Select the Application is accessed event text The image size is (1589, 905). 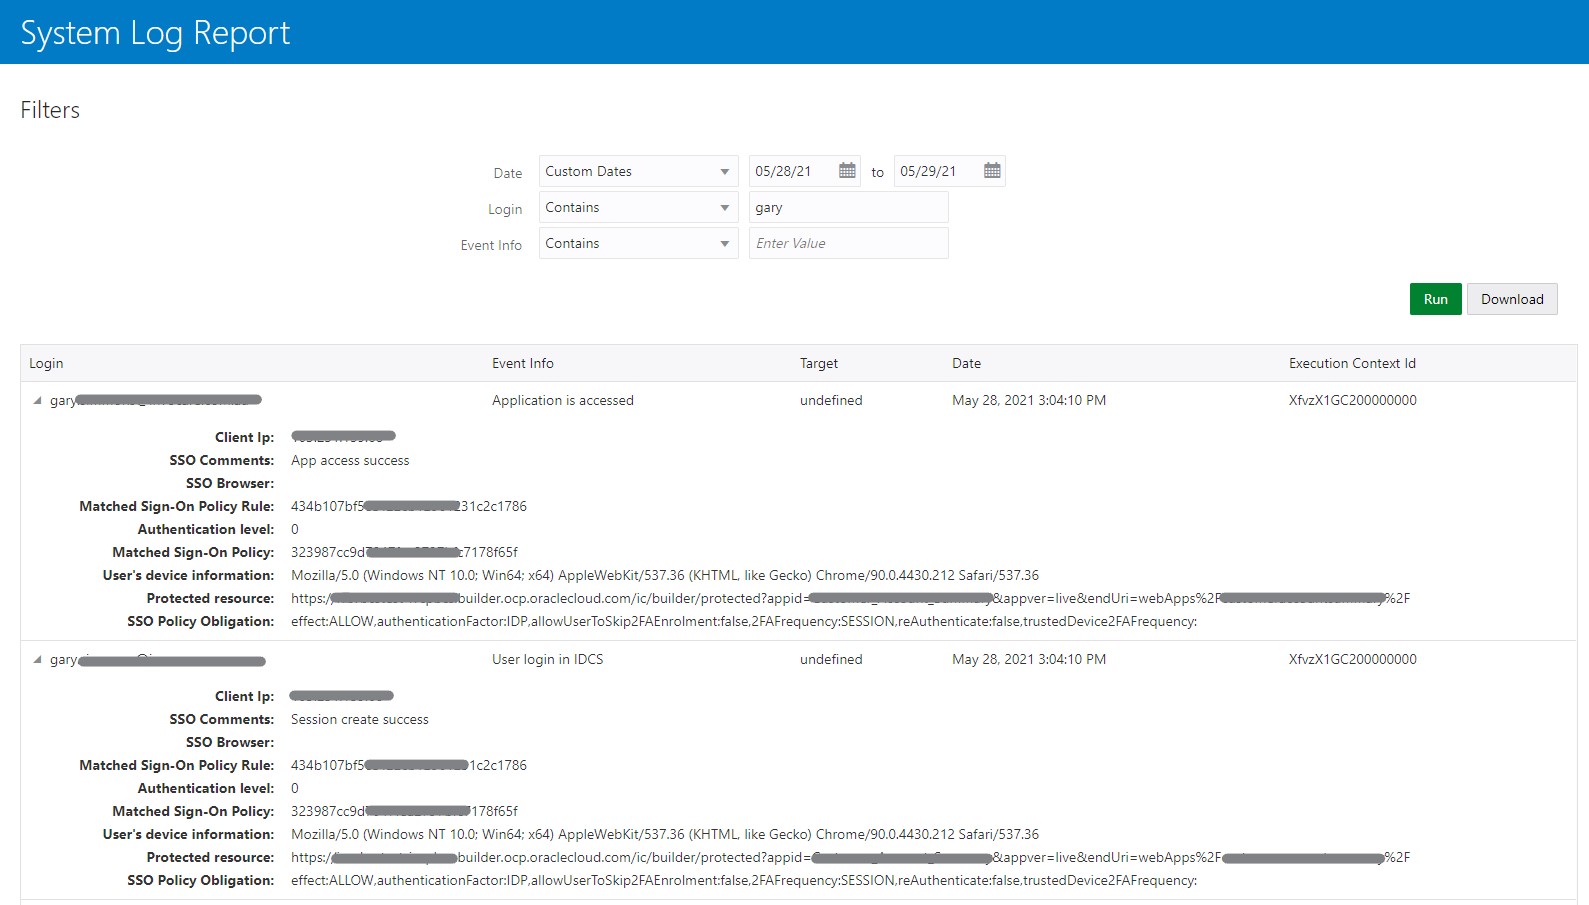click(x=563, y=400)
